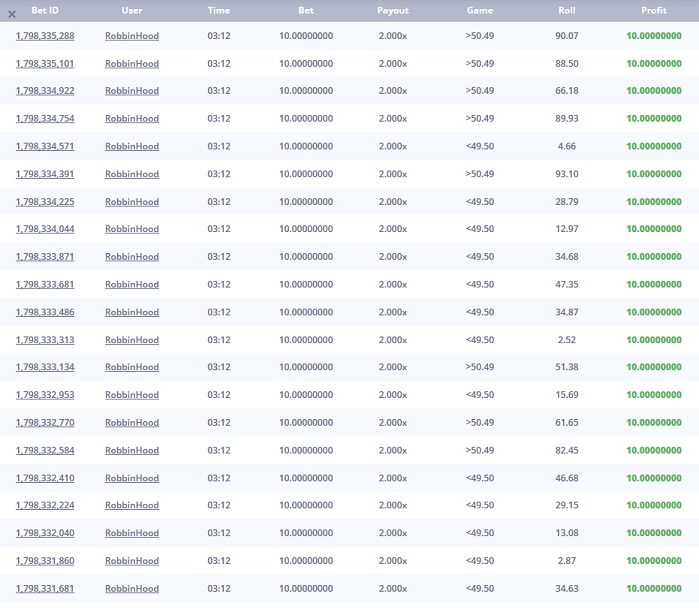Open bet ID 1,798,334,571

click(x=45, y=146)
